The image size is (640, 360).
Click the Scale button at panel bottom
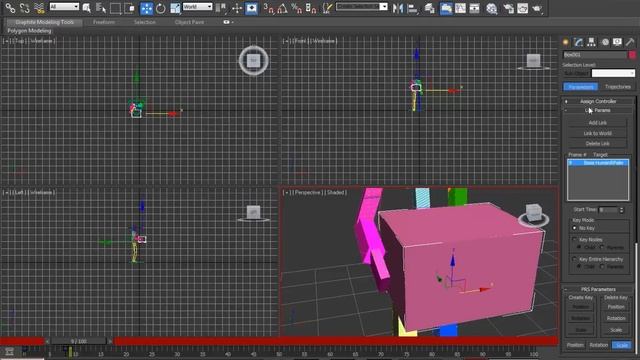pyautogui.click(x=622, y=345)
